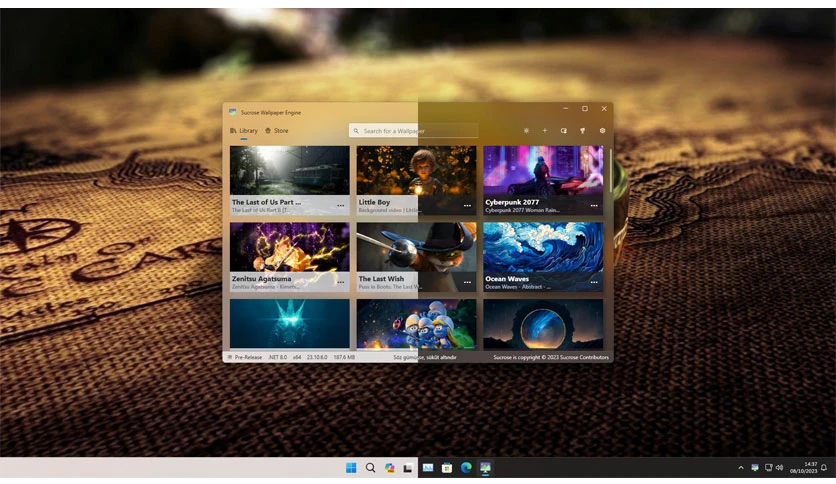Viewport: 836px width, 484px height.
Task: Click the library vertical scrollbar
Action: pos(610,171)
